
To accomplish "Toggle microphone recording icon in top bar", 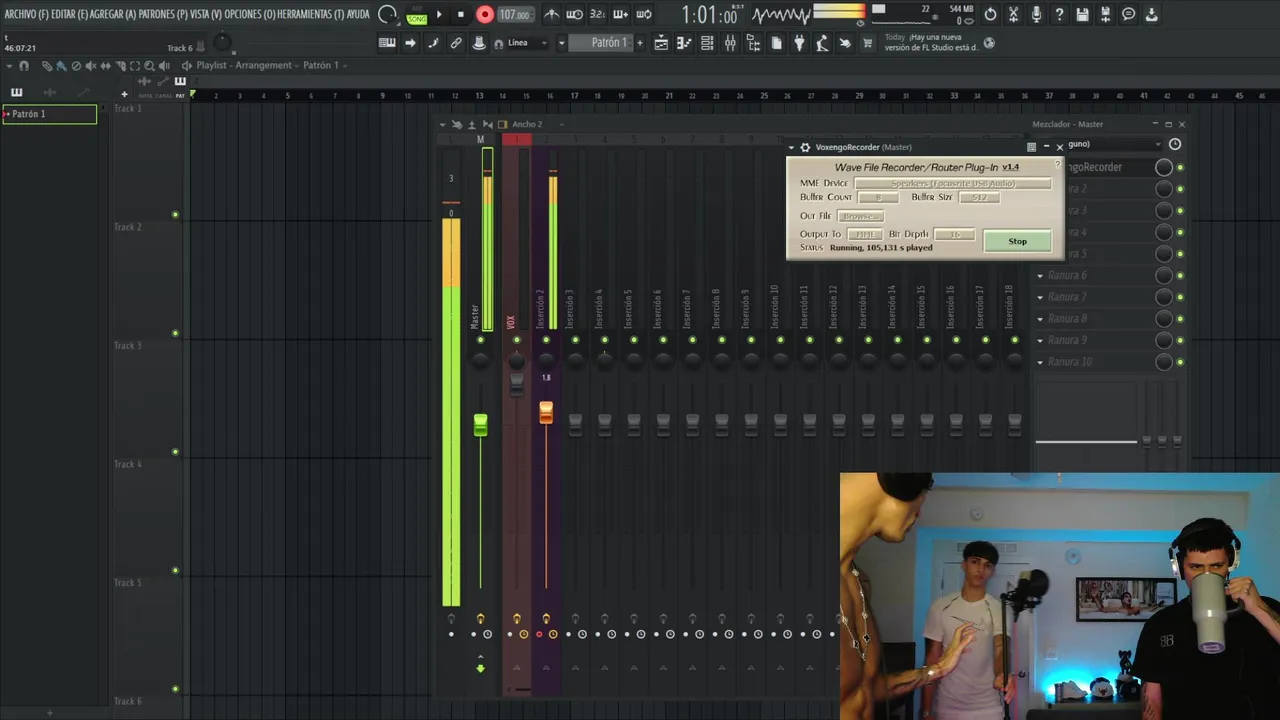I will pyautogui.click(x=1036, y=14).
